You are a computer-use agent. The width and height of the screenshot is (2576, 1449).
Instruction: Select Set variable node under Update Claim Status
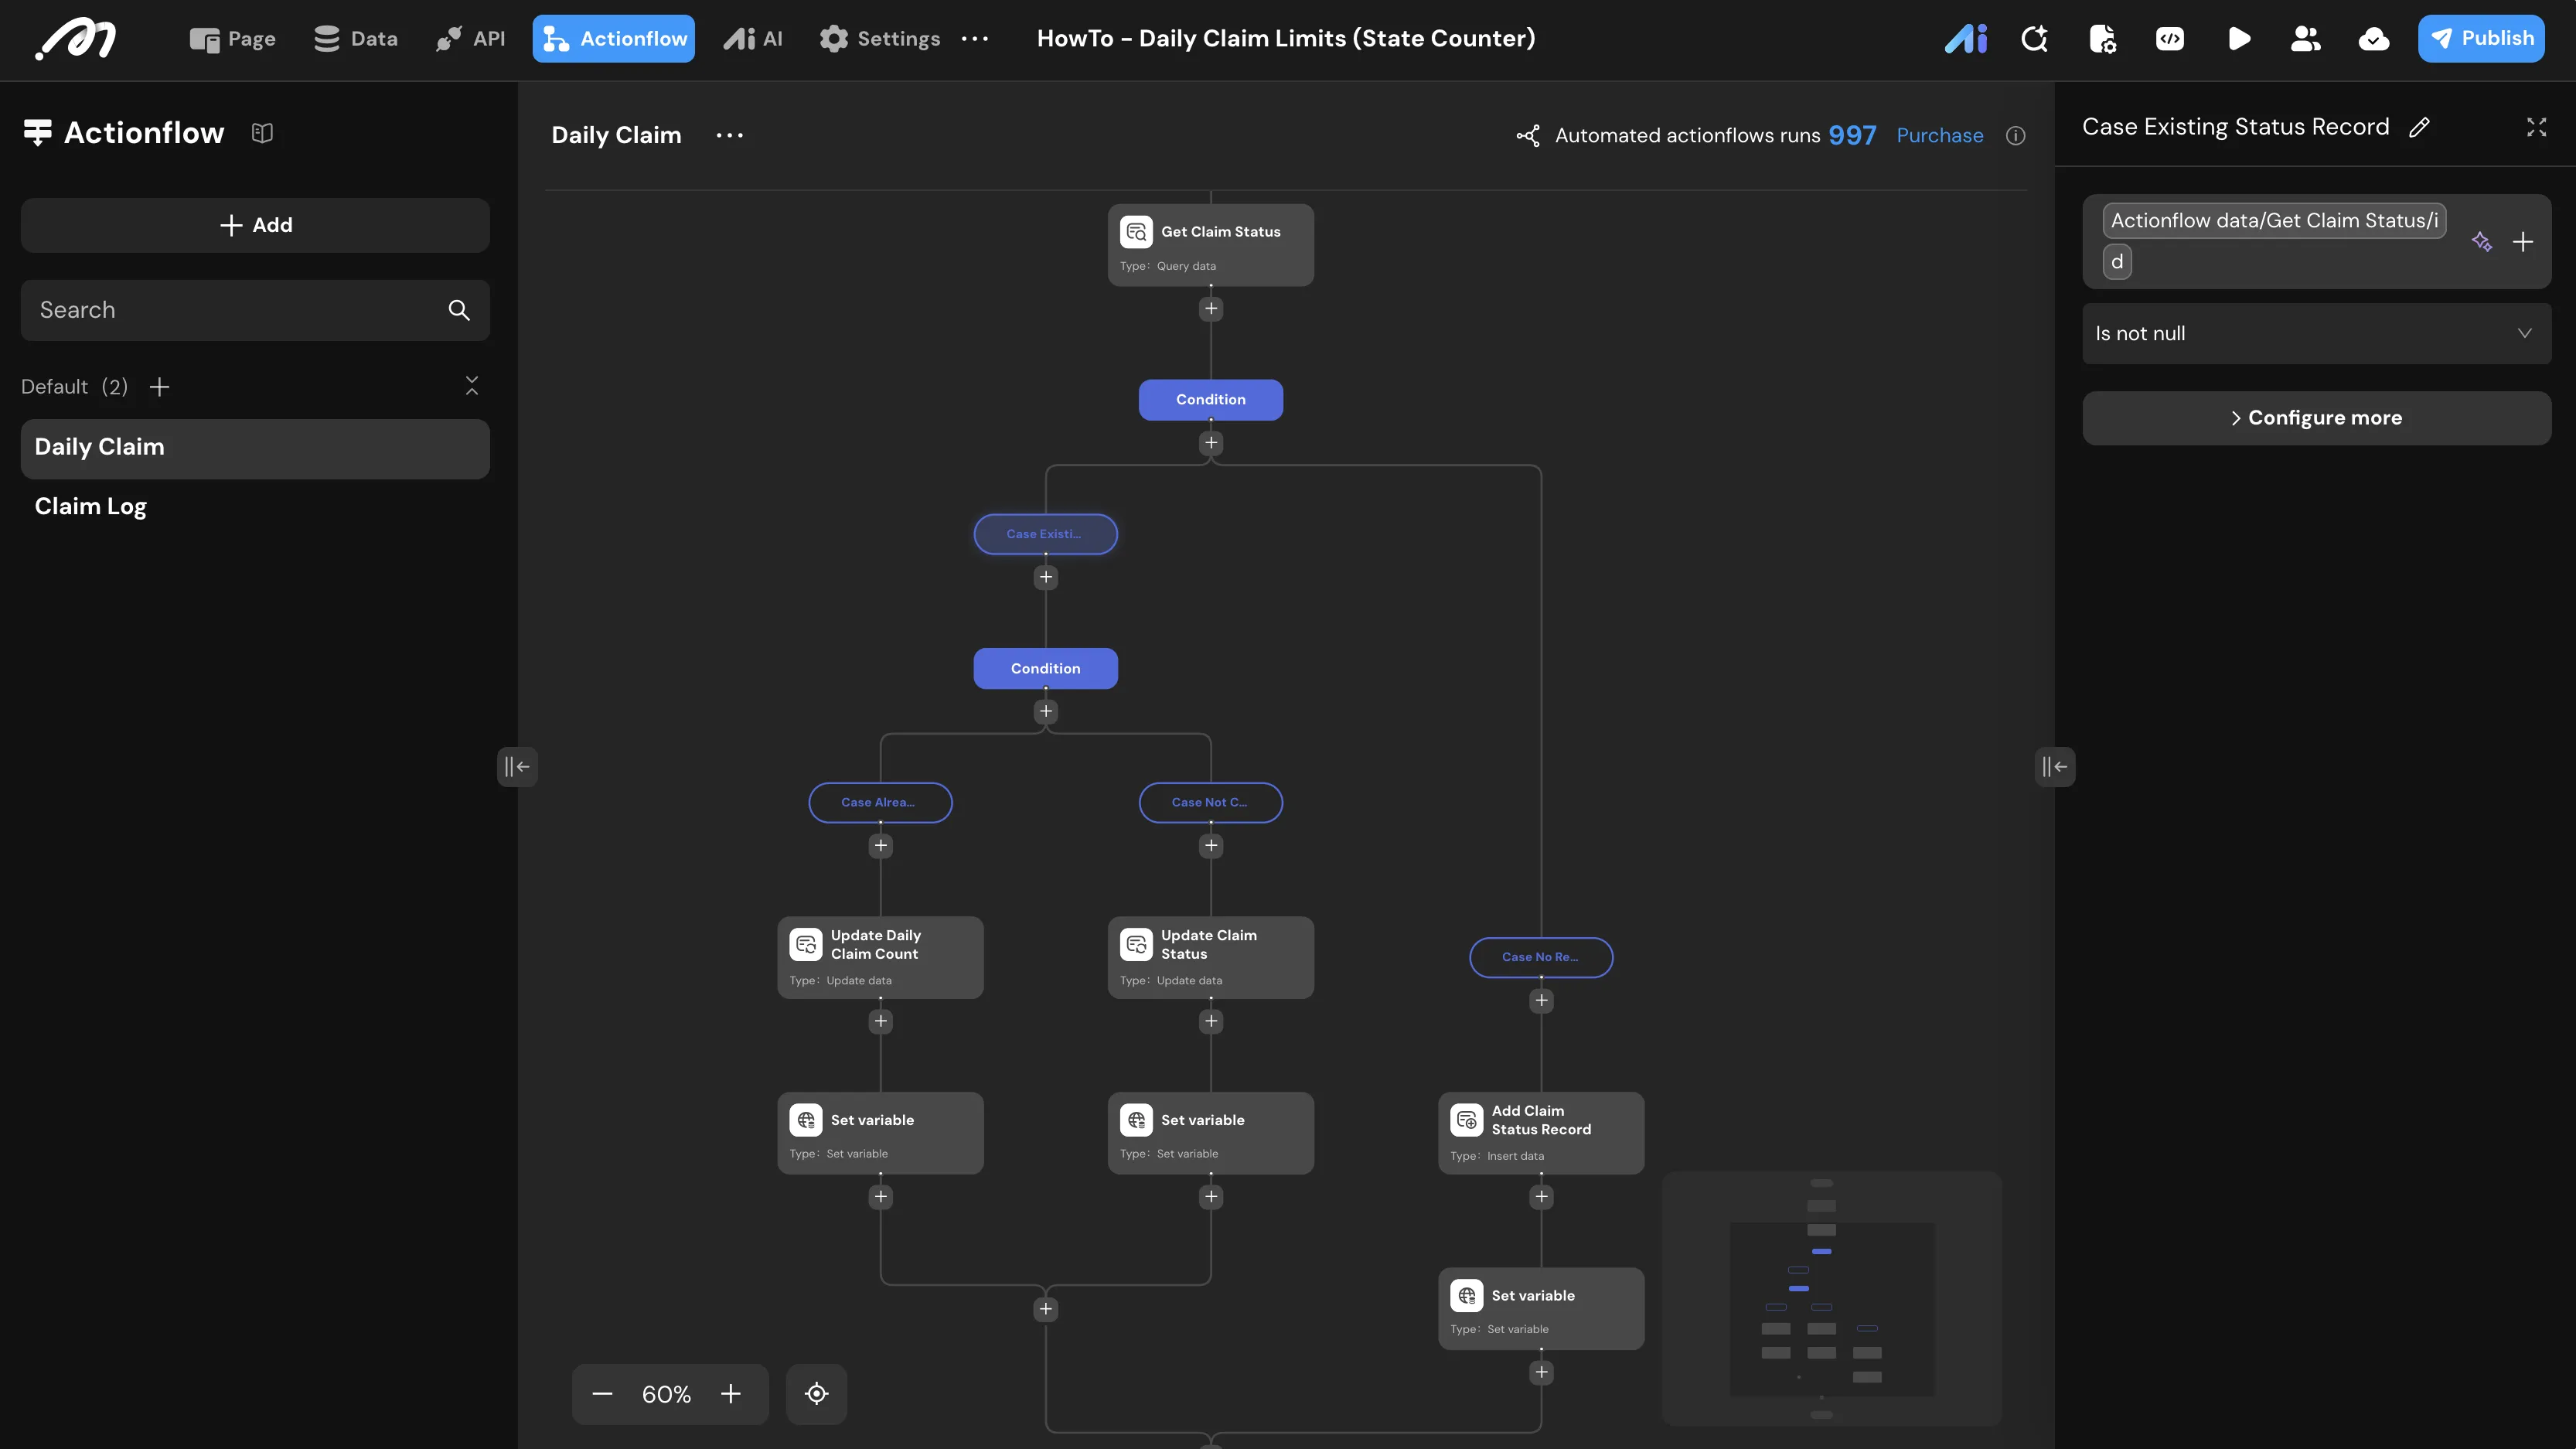[1211, 1133]
